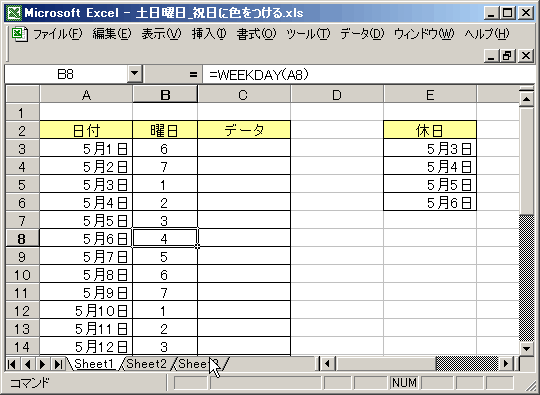The width and height of the screenshot is (540, 395).
Task: Open the 書式(O) menu
Action: click(x=257, y=34)
